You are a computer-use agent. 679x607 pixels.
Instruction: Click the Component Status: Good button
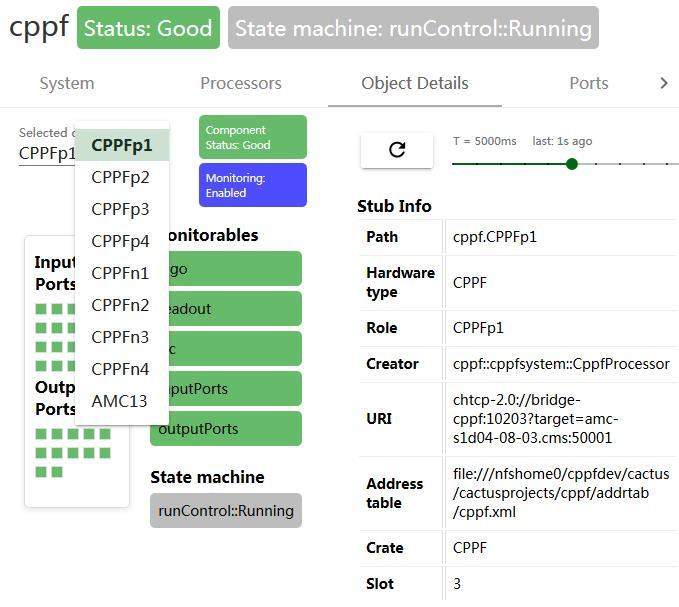pos(253,137)
